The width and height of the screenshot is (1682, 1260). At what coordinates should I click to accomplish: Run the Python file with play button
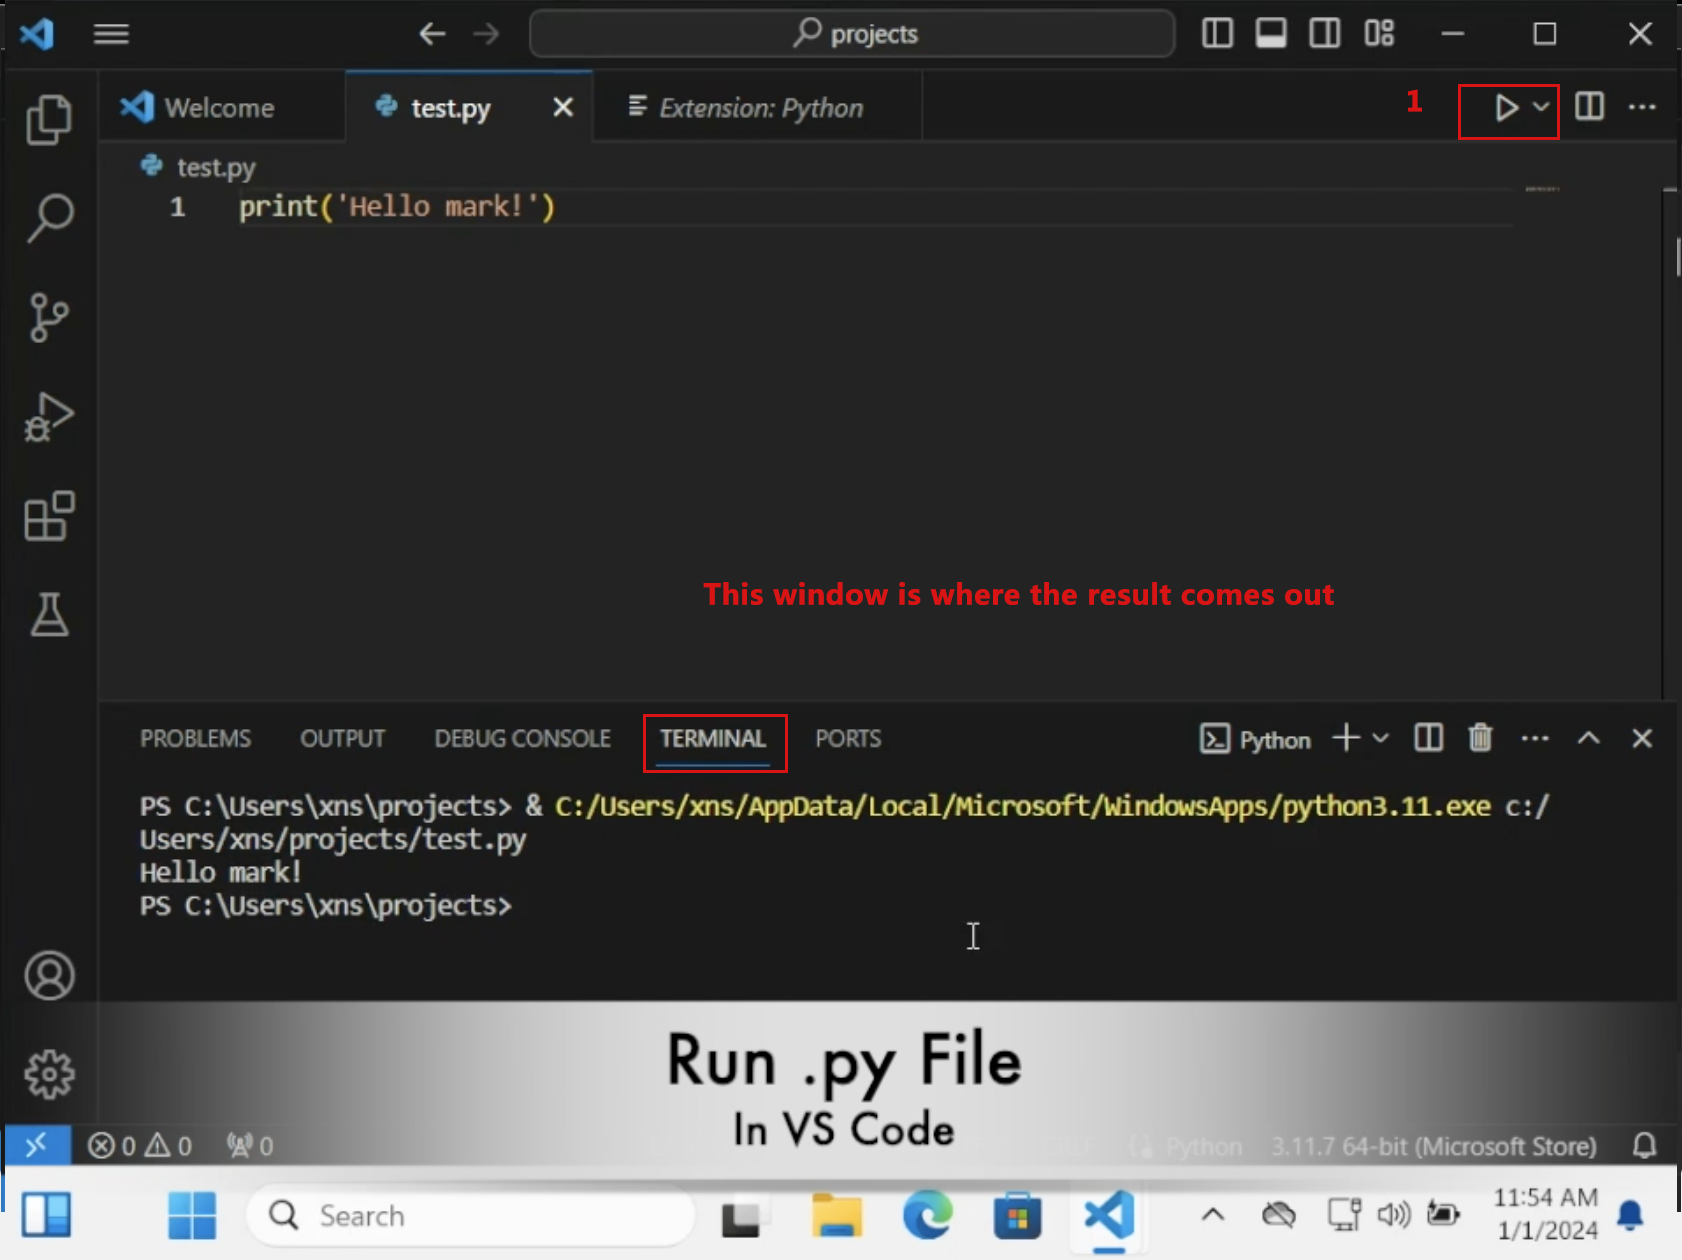tap(1506, 107)
